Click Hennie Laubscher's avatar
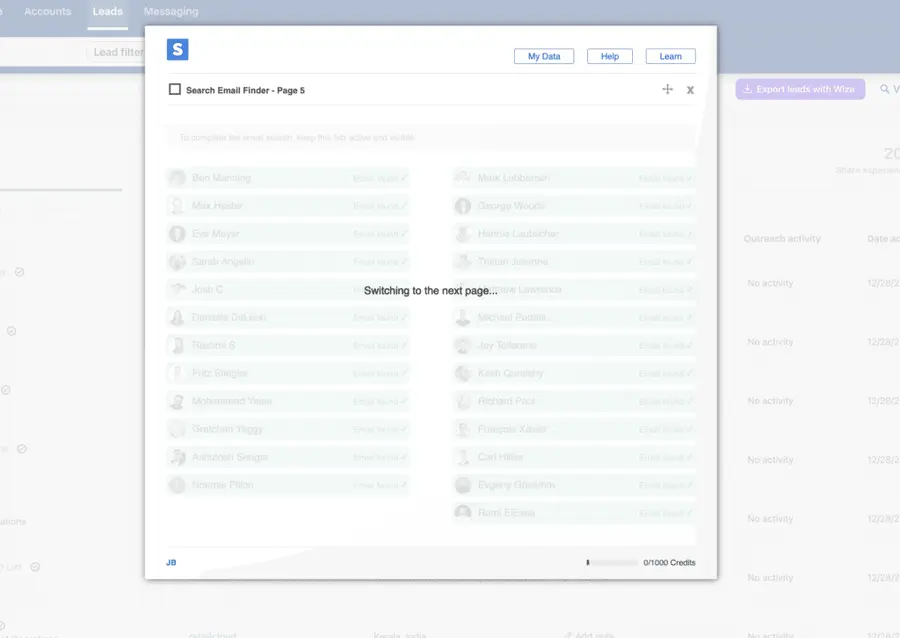This screenshot has height=638, width=900. pos(463,234)
